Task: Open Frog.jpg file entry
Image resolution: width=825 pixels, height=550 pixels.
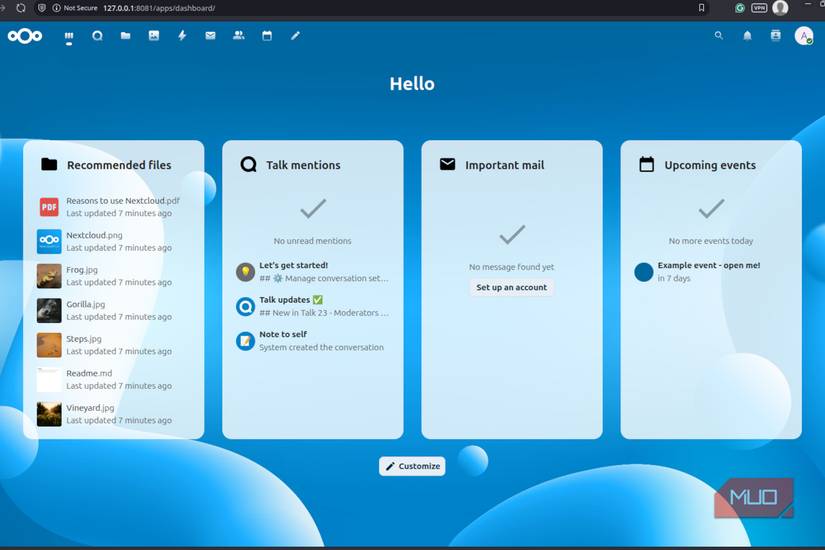Action: tap(114, 276)
